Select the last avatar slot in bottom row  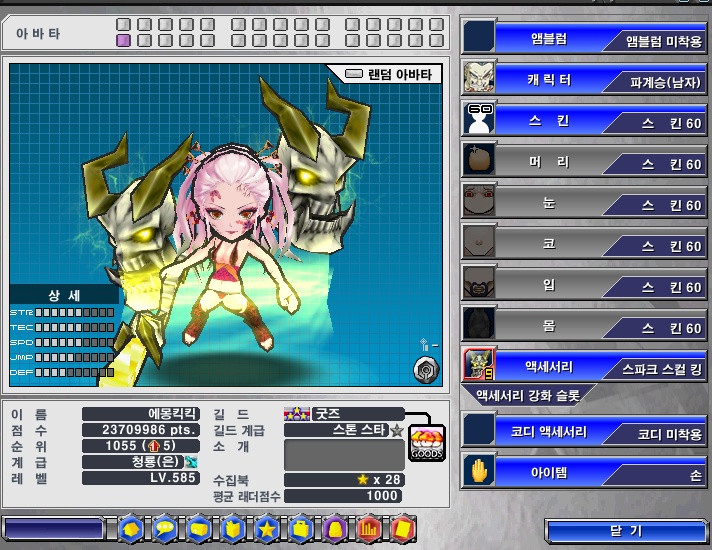point(436,40)
